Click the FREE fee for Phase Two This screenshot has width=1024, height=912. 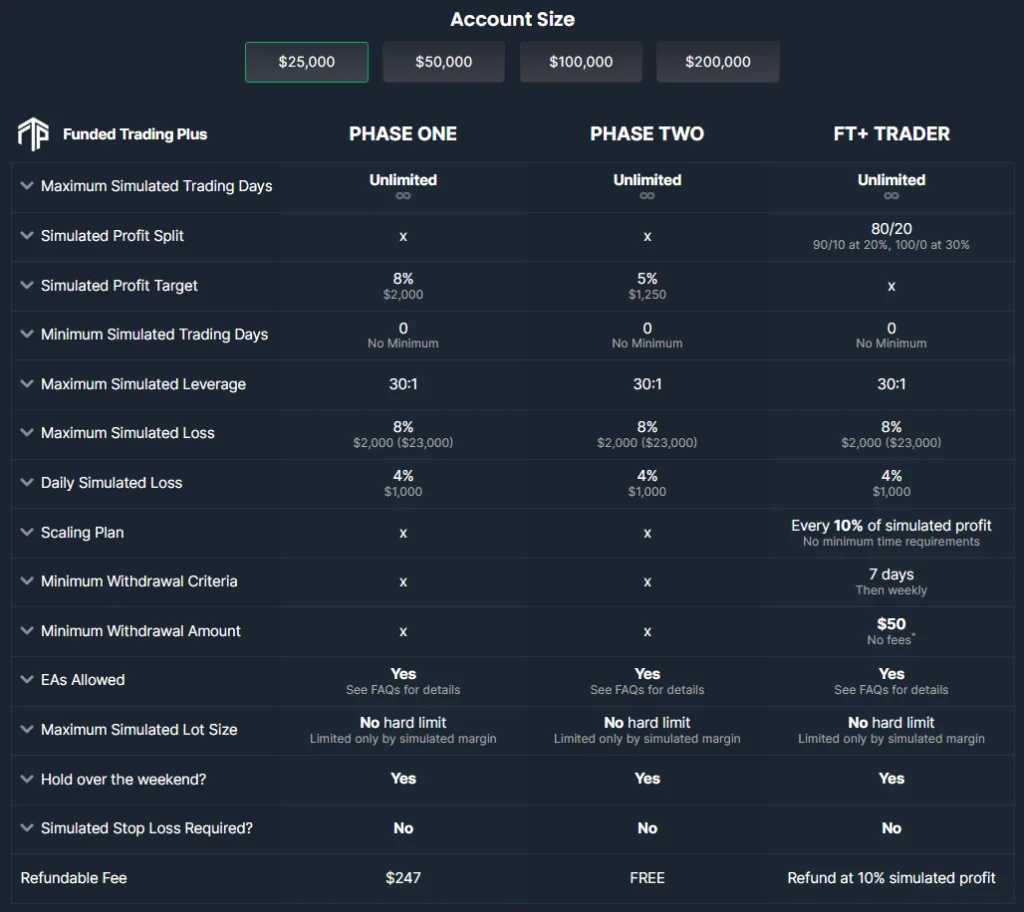pos(647,877)
